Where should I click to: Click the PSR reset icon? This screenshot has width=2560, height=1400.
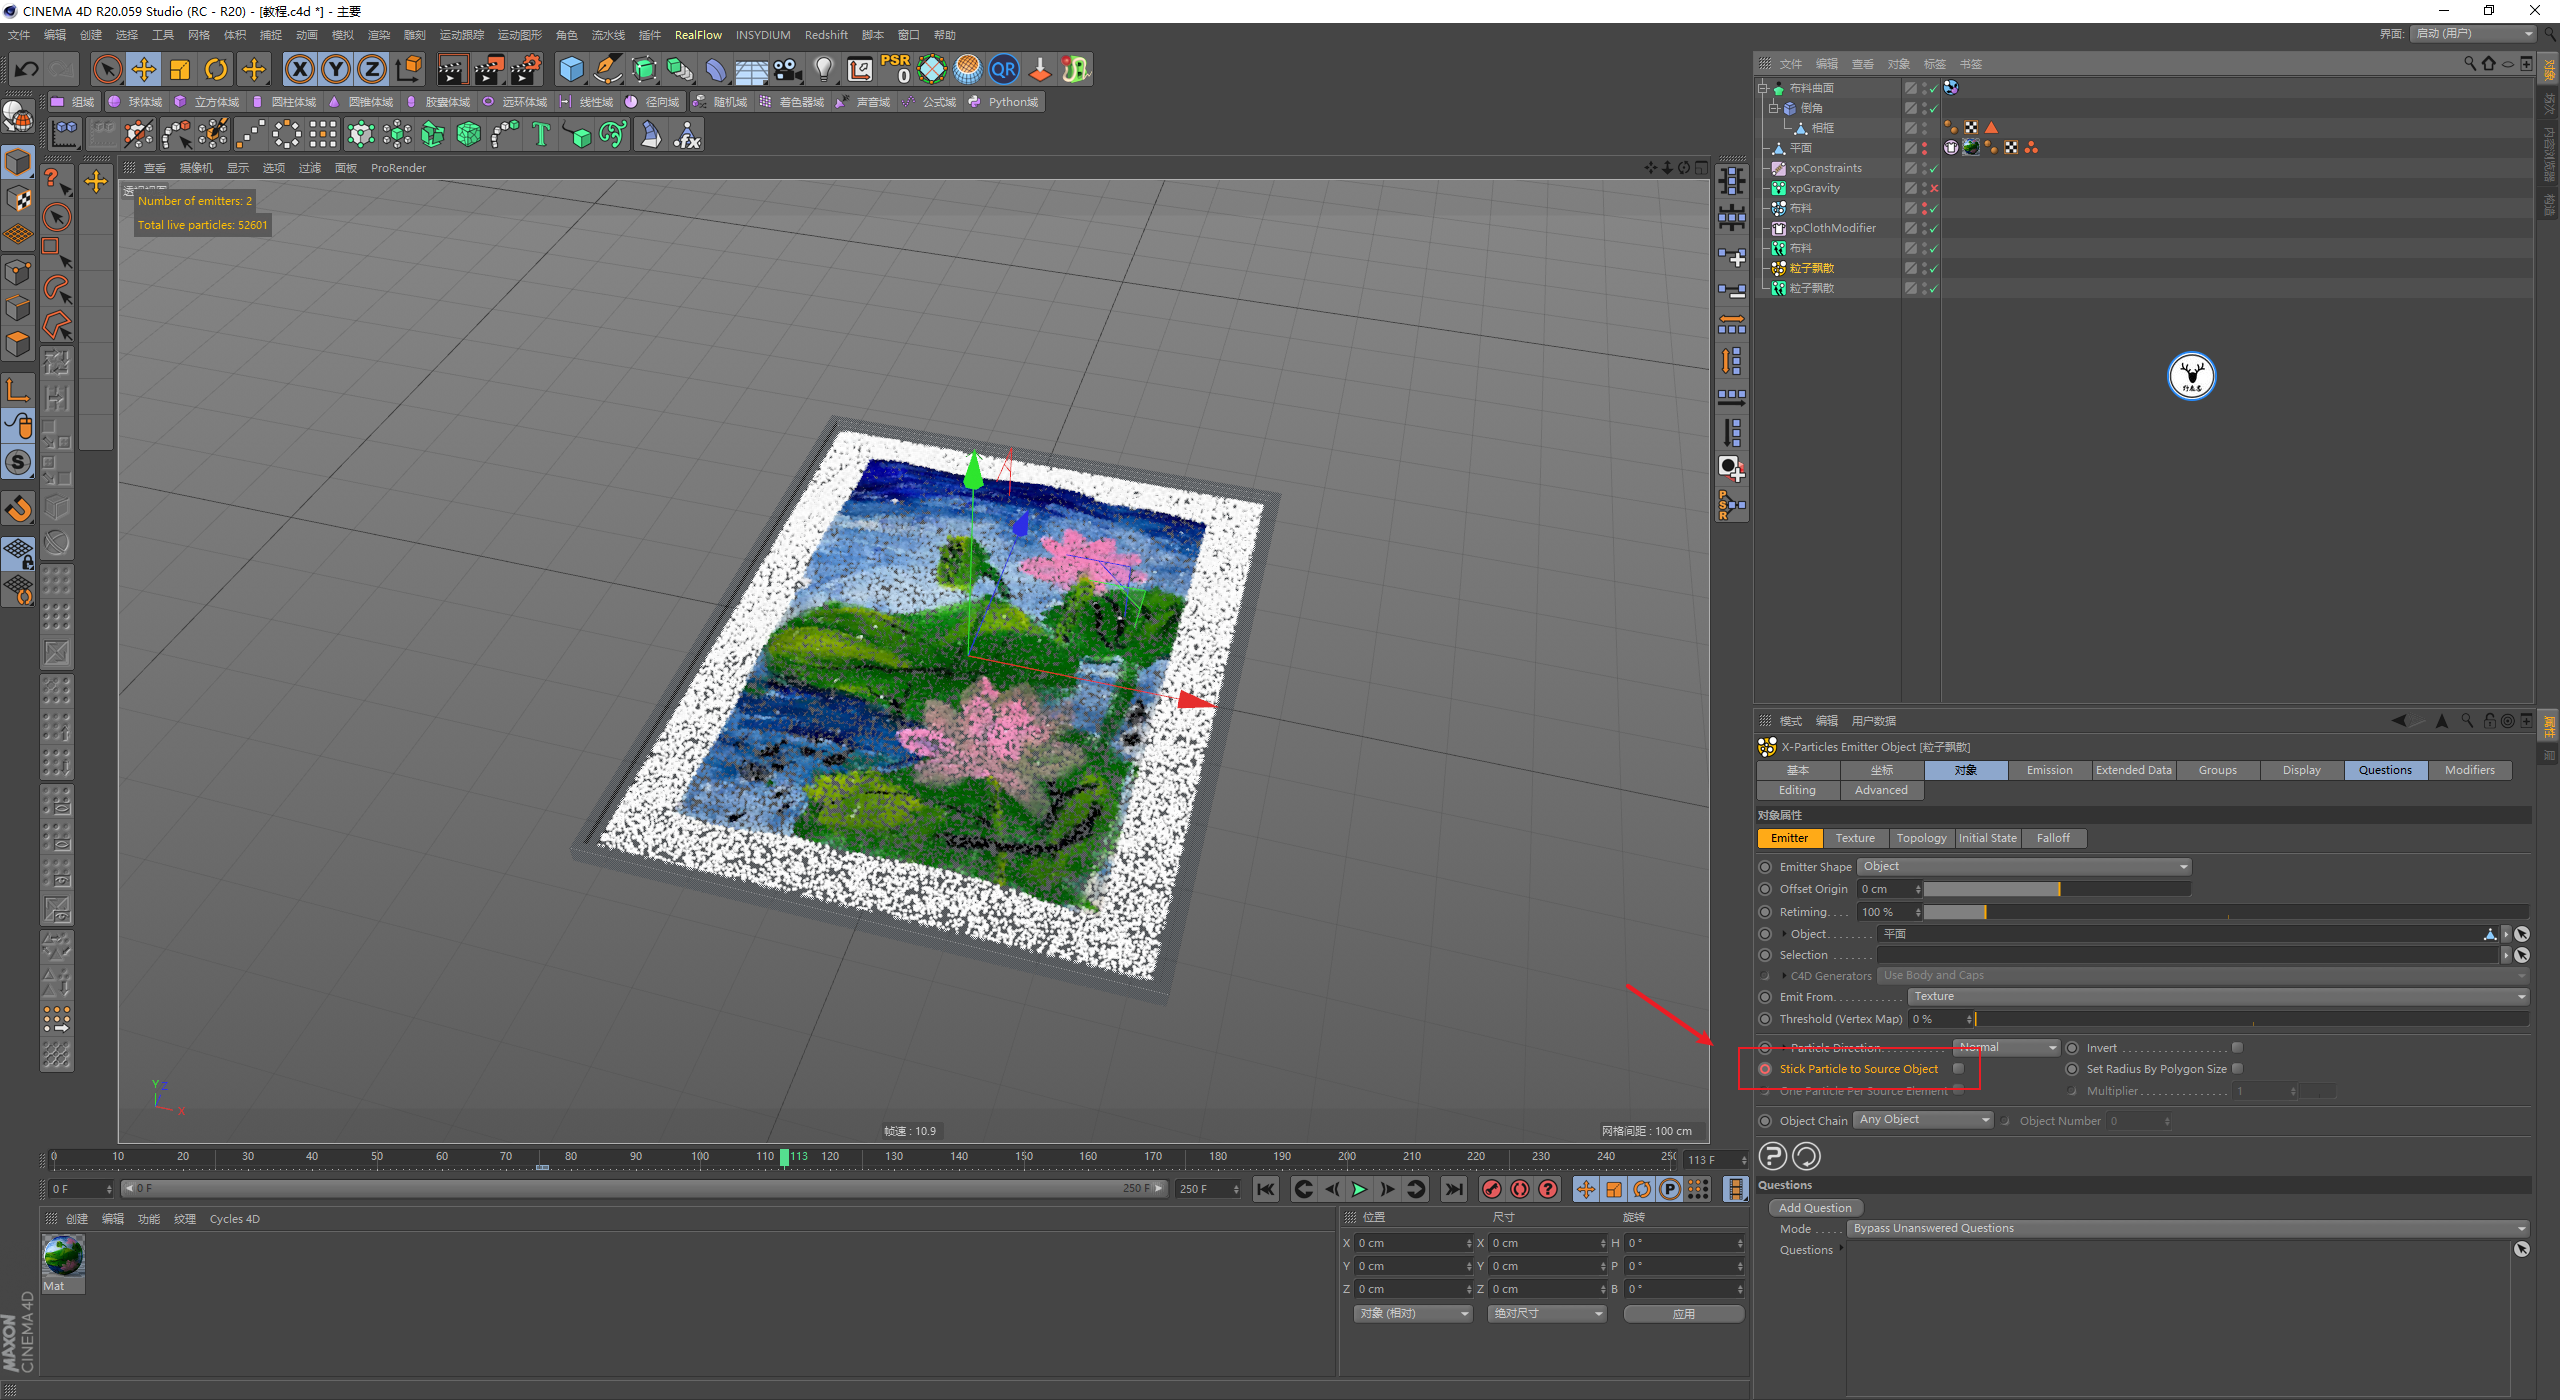896,69
